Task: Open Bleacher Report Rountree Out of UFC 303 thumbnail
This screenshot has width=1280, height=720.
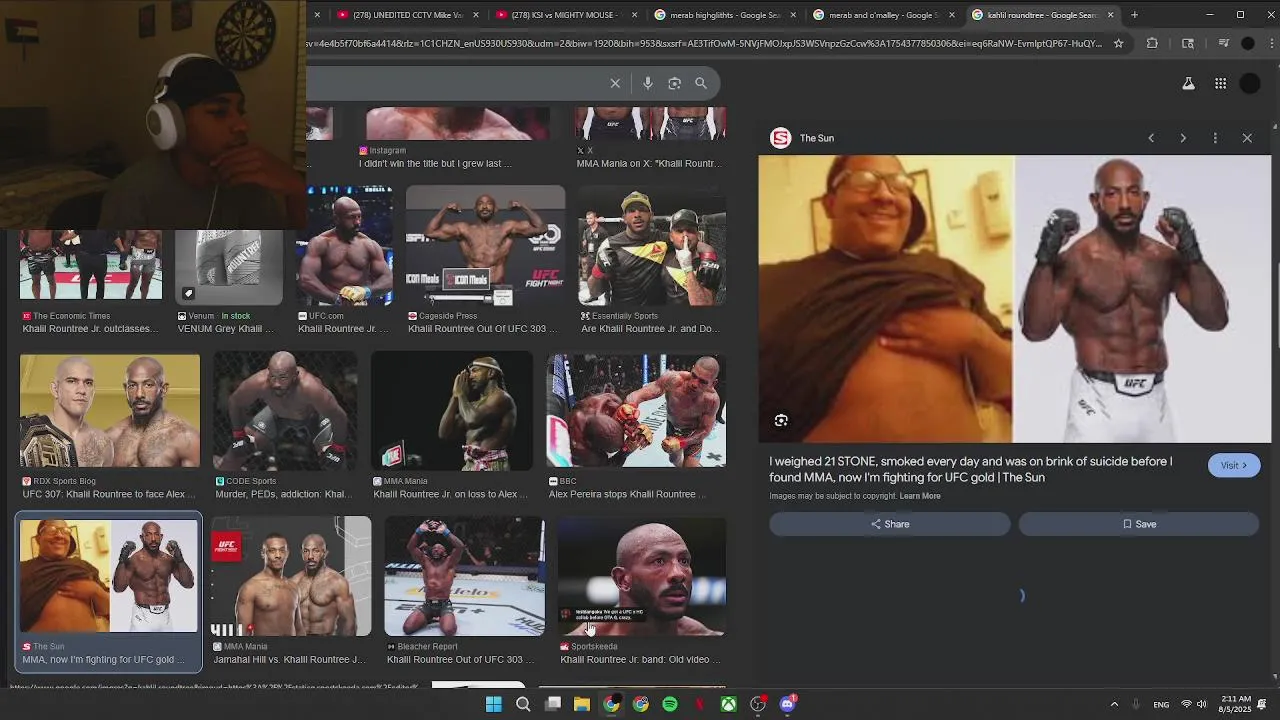Action: 465,578
